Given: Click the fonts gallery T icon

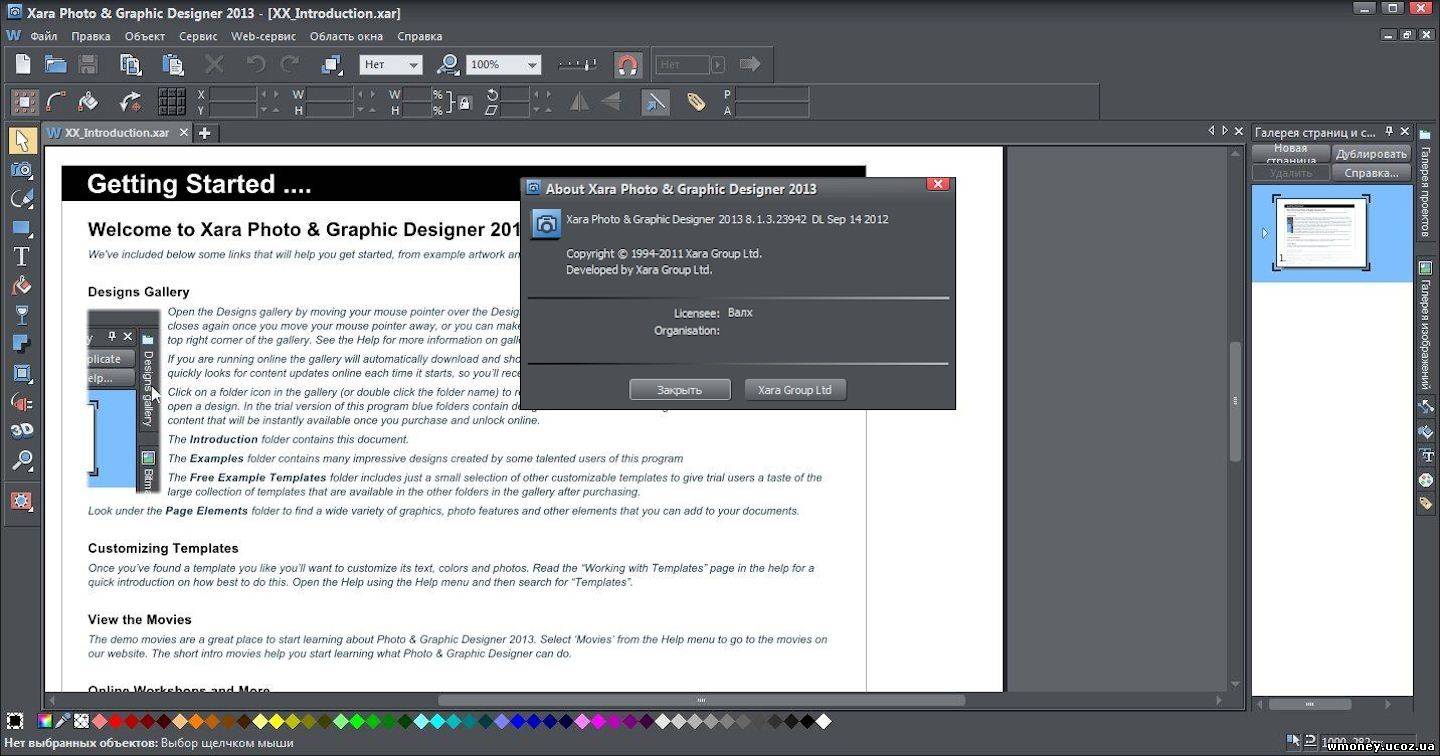Looking at the screenshot, I should tap(1426, 456).
